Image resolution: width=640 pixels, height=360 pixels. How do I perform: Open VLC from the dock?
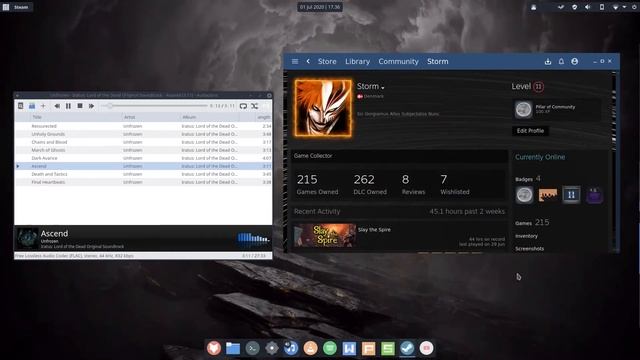(311, 348)
